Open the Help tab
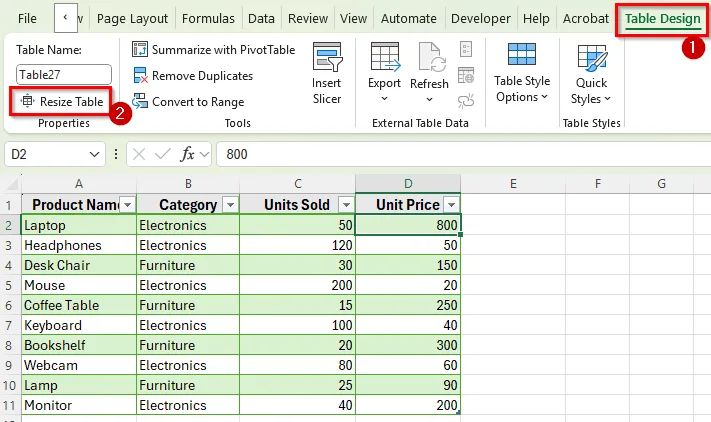The height and width of the screenshot is (422, 711). point(536,19)
